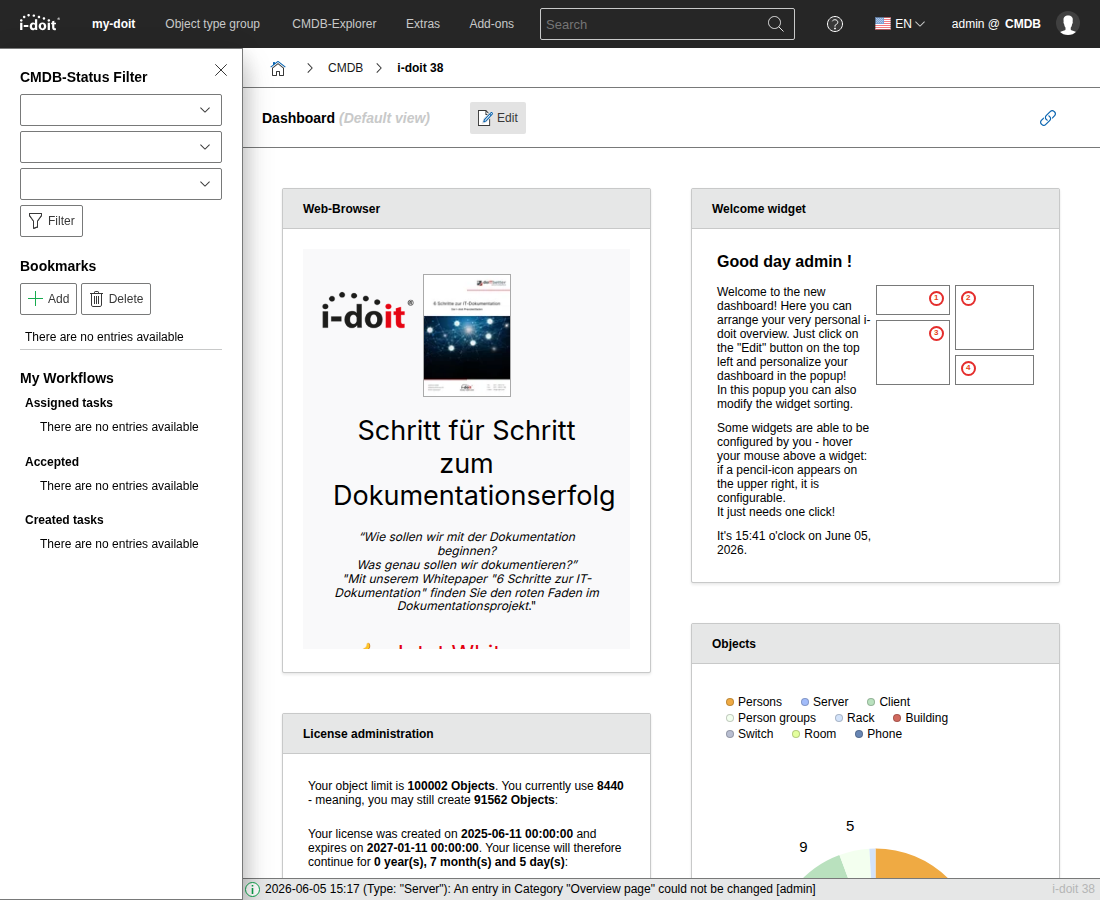
Task: Click admin @ CMDB tenant label
Action: coord(995,24)
